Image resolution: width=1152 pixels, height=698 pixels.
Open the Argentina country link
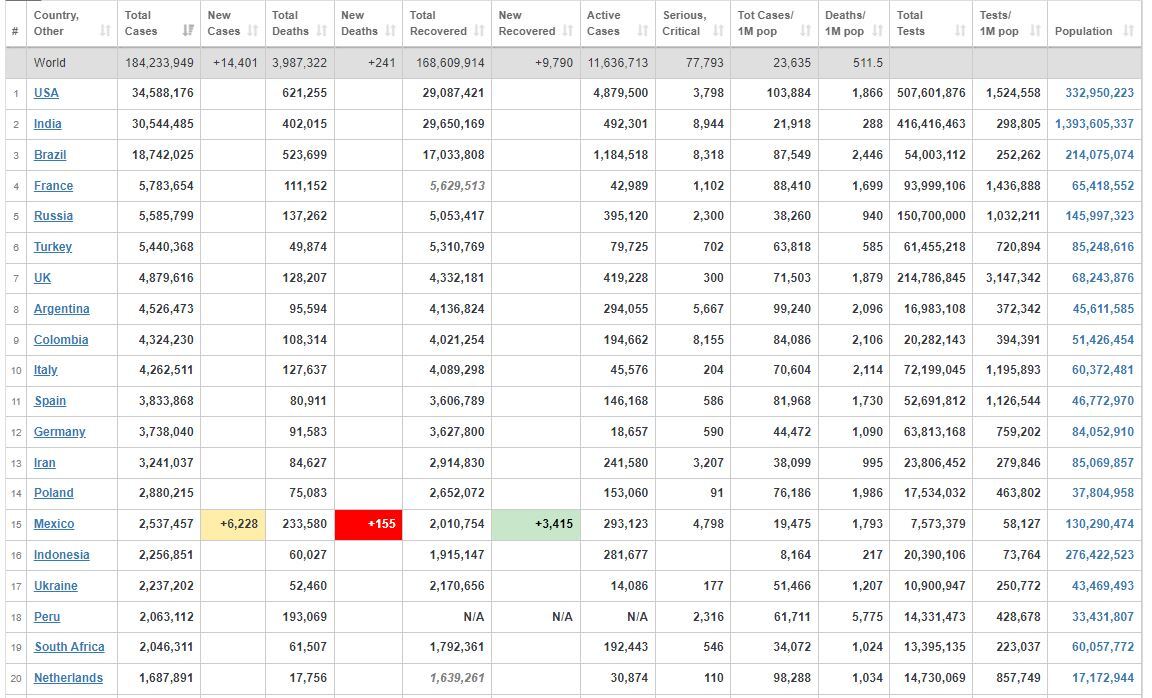click(62, 309)
